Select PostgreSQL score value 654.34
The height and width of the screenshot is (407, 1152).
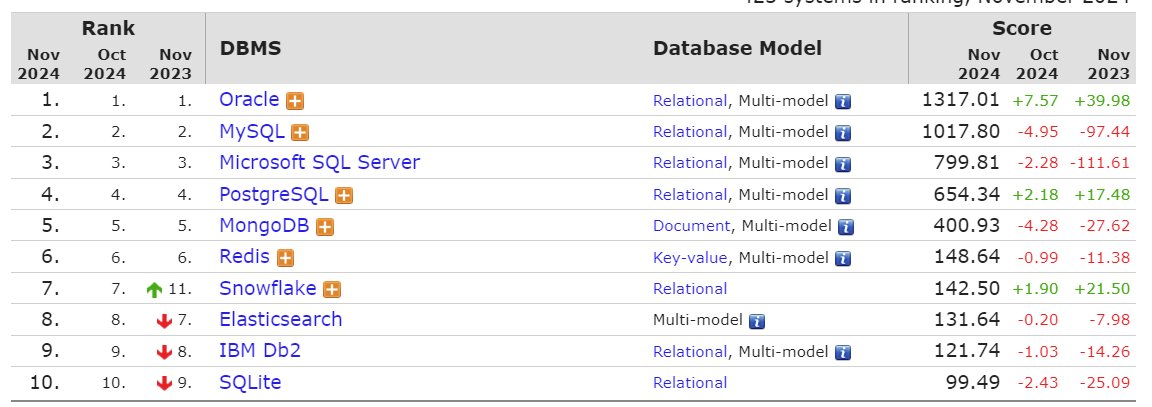pos(967,194)
